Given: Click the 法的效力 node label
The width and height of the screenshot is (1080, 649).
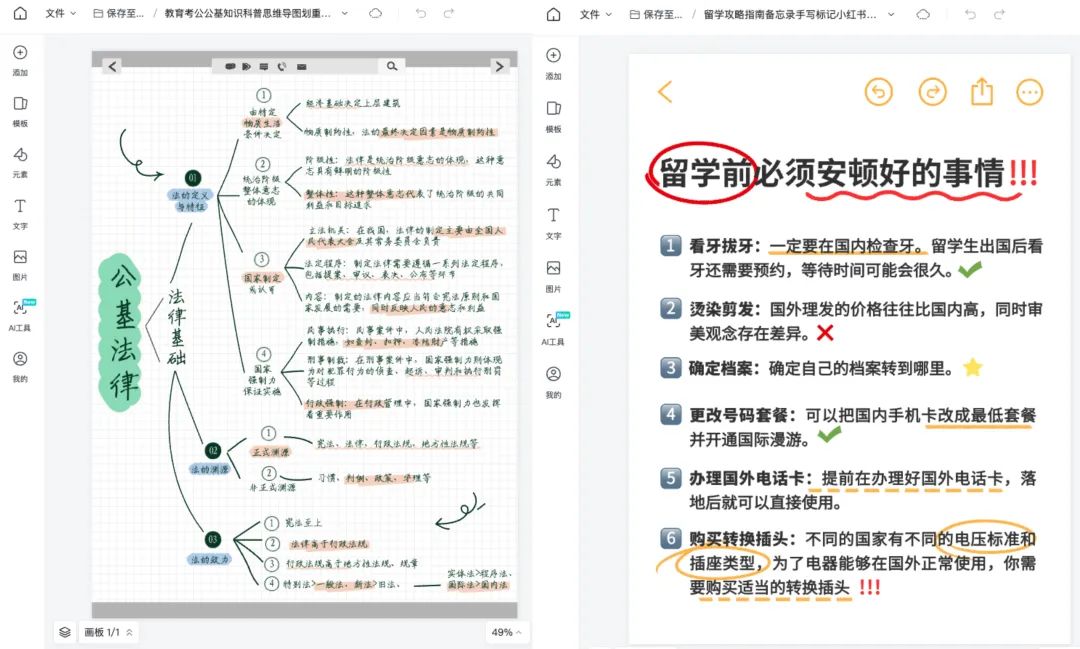Looking at the screenshot, I should [209, 559].
